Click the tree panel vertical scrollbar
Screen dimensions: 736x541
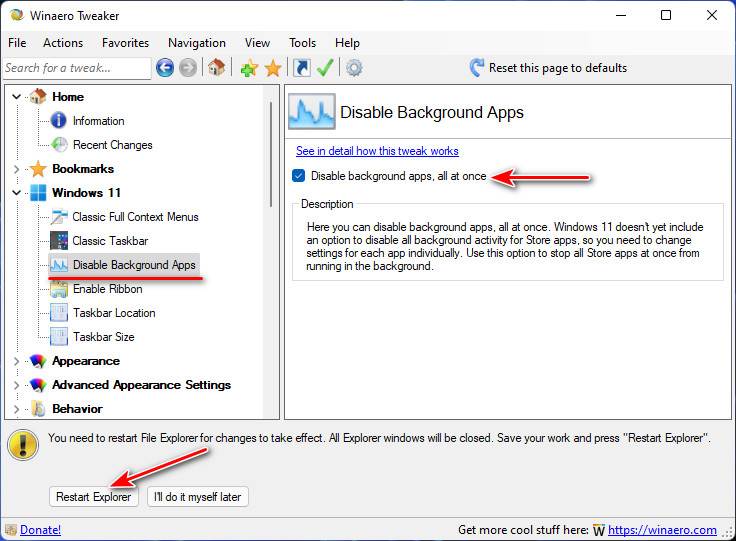271,155
